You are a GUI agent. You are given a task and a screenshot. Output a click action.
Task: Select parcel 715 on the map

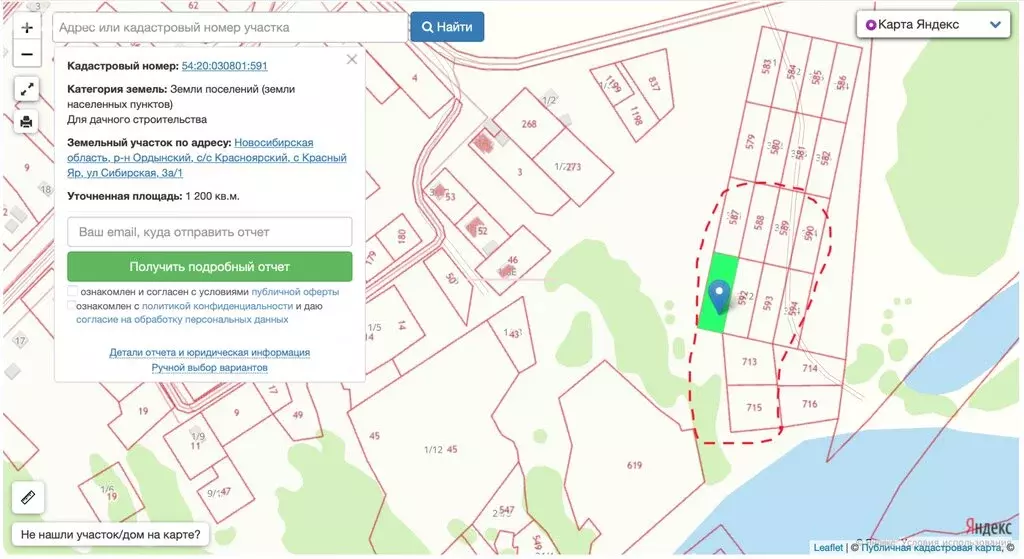click(754, 407)
